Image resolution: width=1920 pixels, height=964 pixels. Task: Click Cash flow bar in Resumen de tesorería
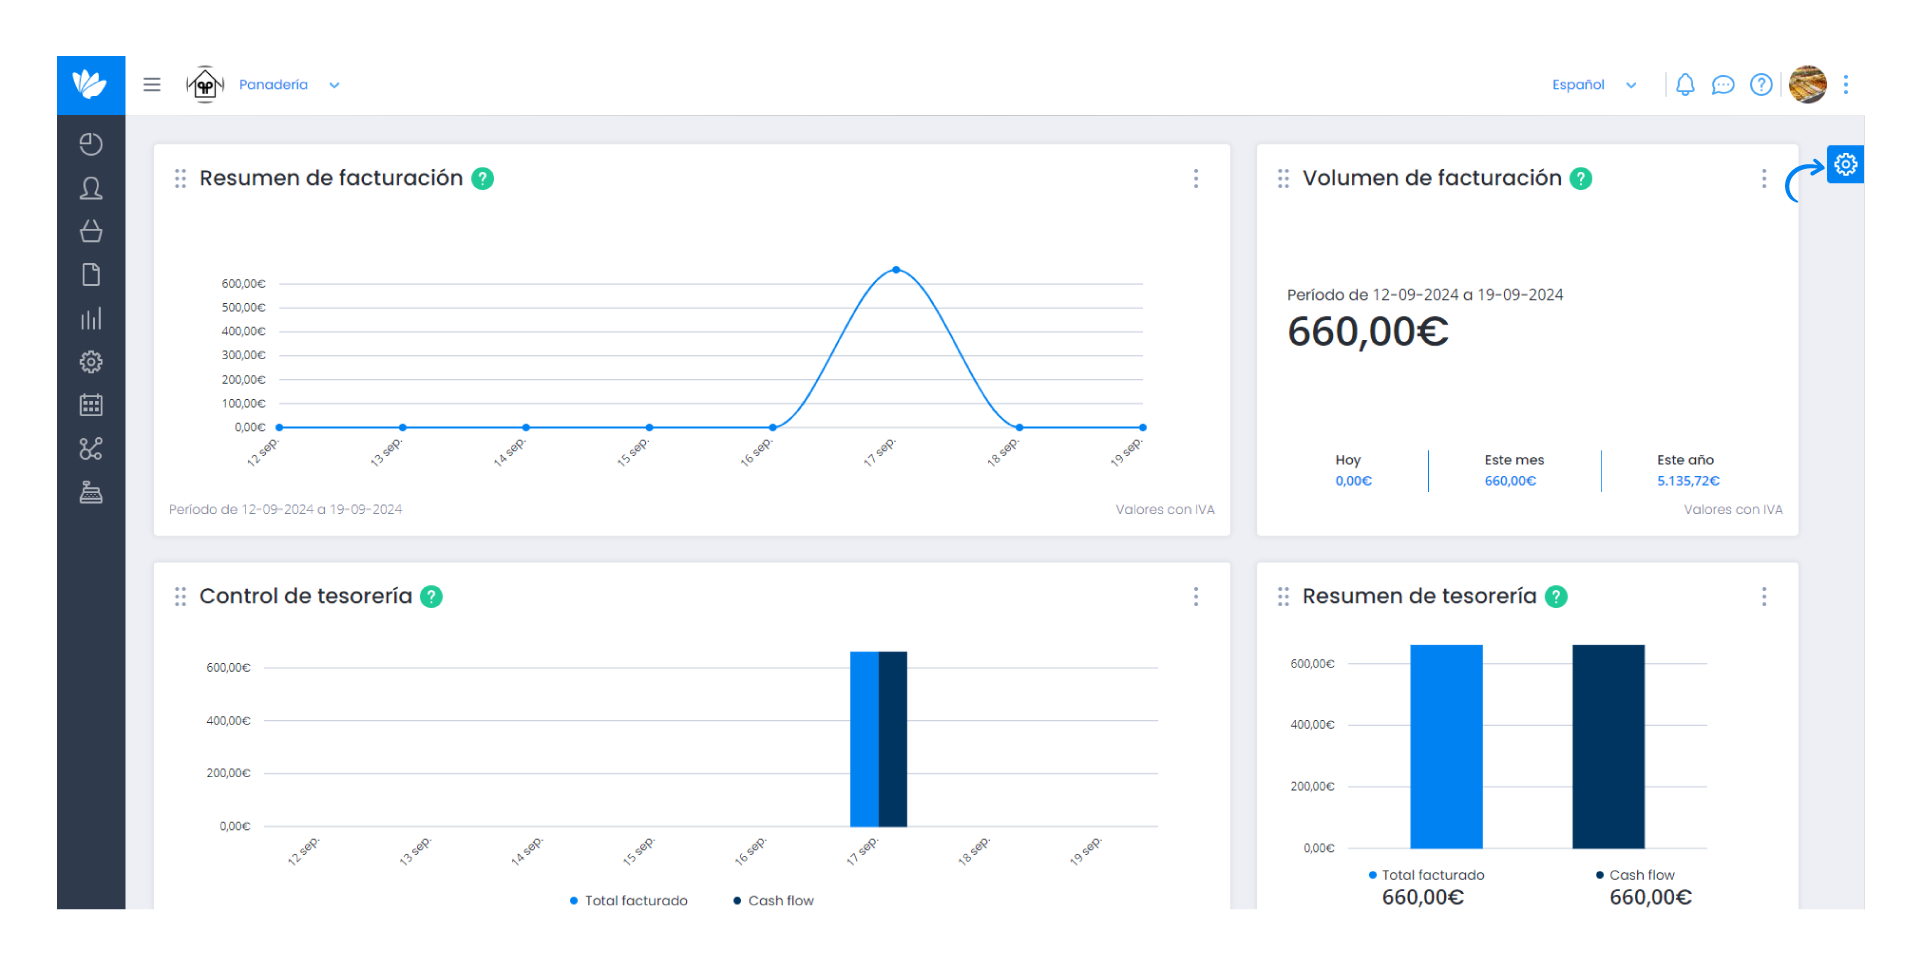point(1608,746)
